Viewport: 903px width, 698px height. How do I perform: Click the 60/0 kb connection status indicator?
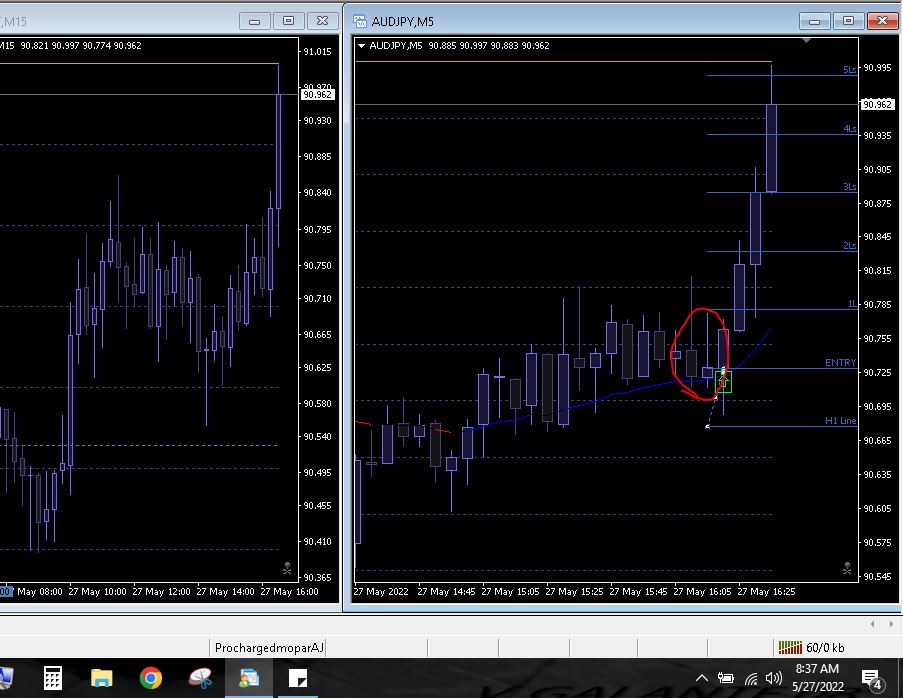[811, 648]
